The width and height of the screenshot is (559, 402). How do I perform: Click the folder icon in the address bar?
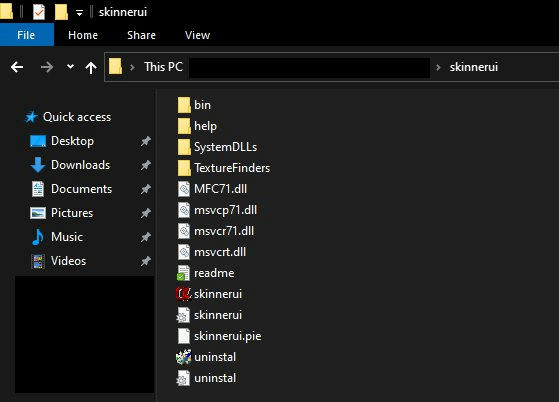coord(115,67)
